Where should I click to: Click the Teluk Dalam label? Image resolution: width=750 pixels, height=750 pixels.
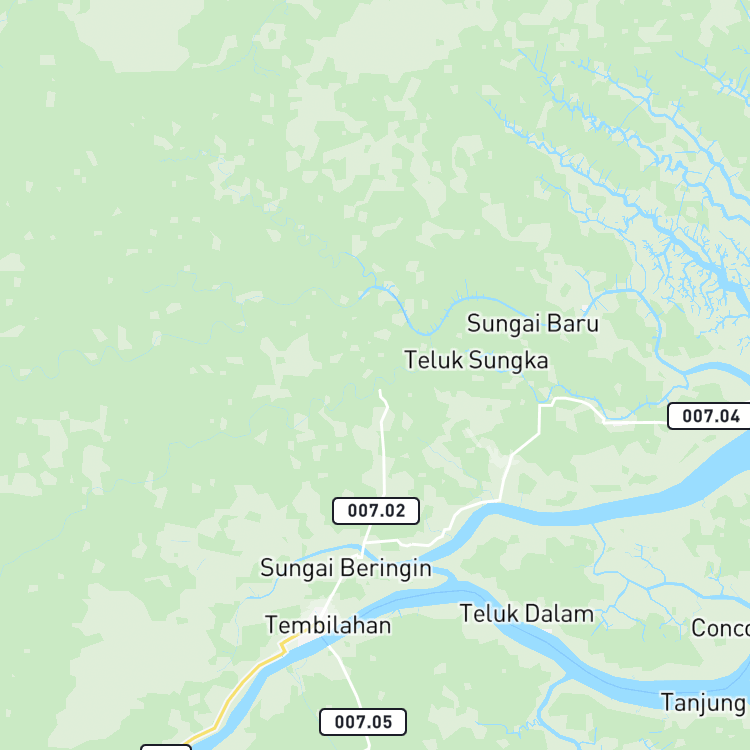pos(527,614)
